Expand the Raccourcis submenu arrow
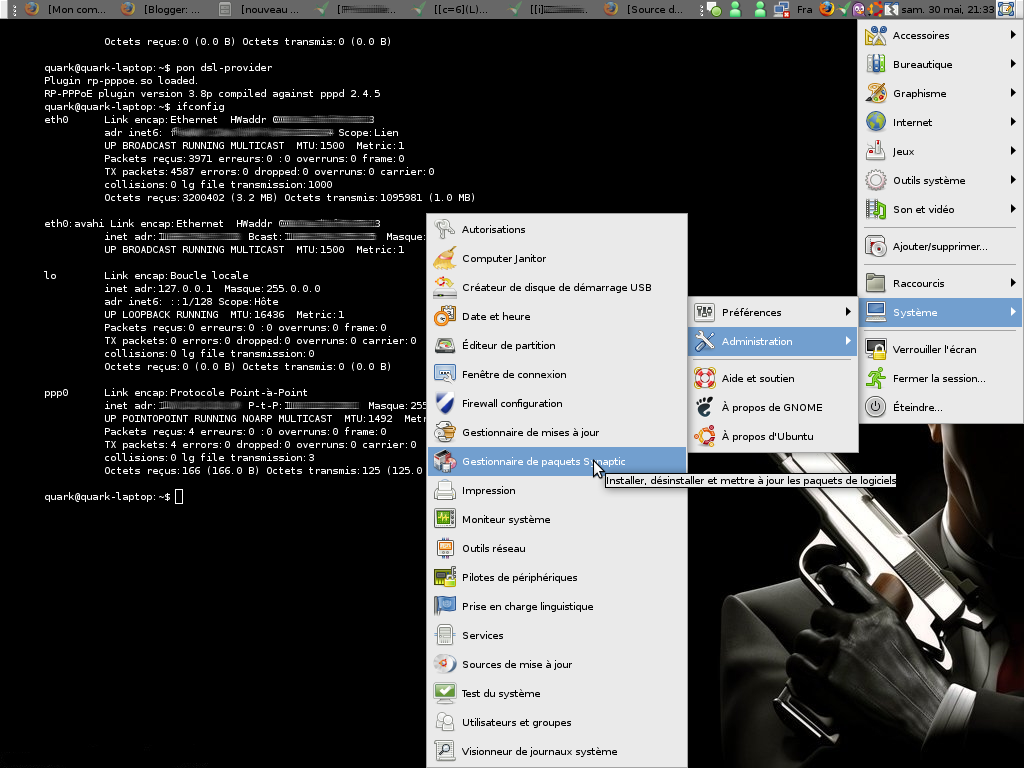The height and width of the screenshot is (768, 1024). [1013, 283]
